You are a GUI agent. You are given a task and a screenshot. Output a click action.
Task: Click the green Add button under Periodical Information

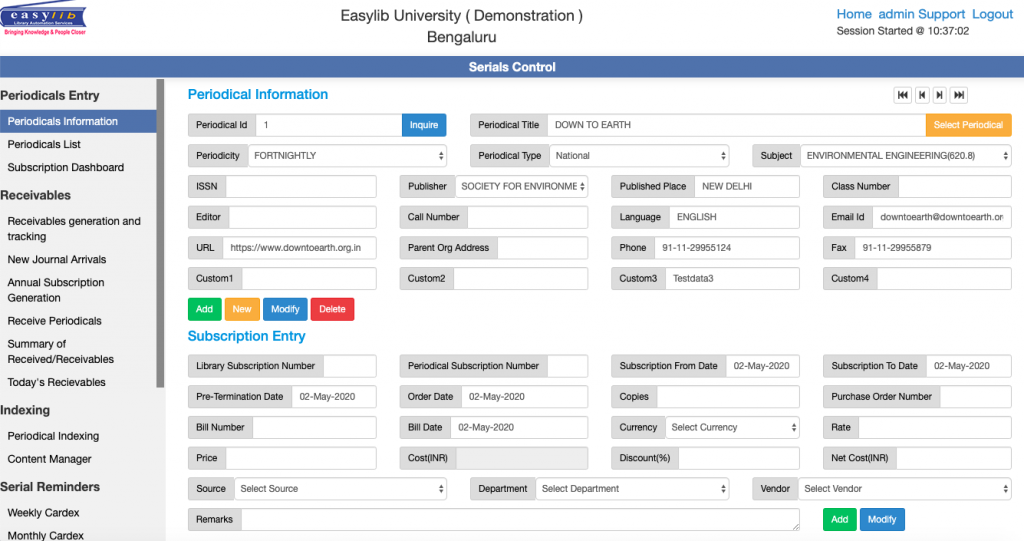204,309
